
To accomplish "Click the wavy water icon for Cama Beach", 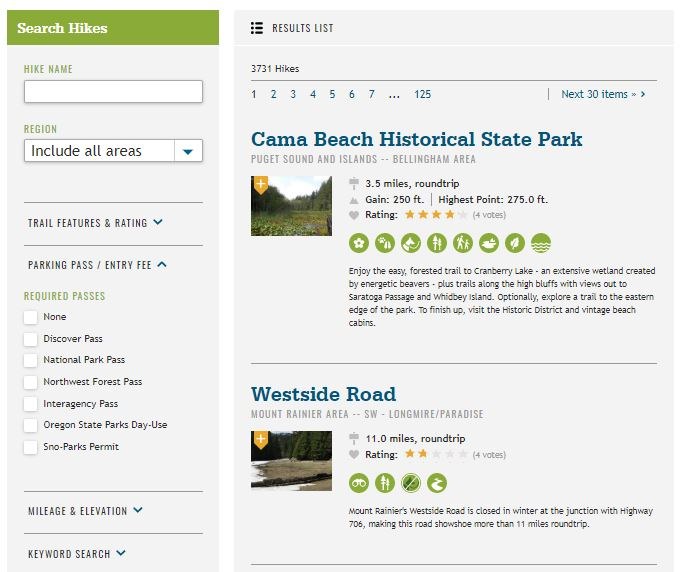I will coord(541,243).
